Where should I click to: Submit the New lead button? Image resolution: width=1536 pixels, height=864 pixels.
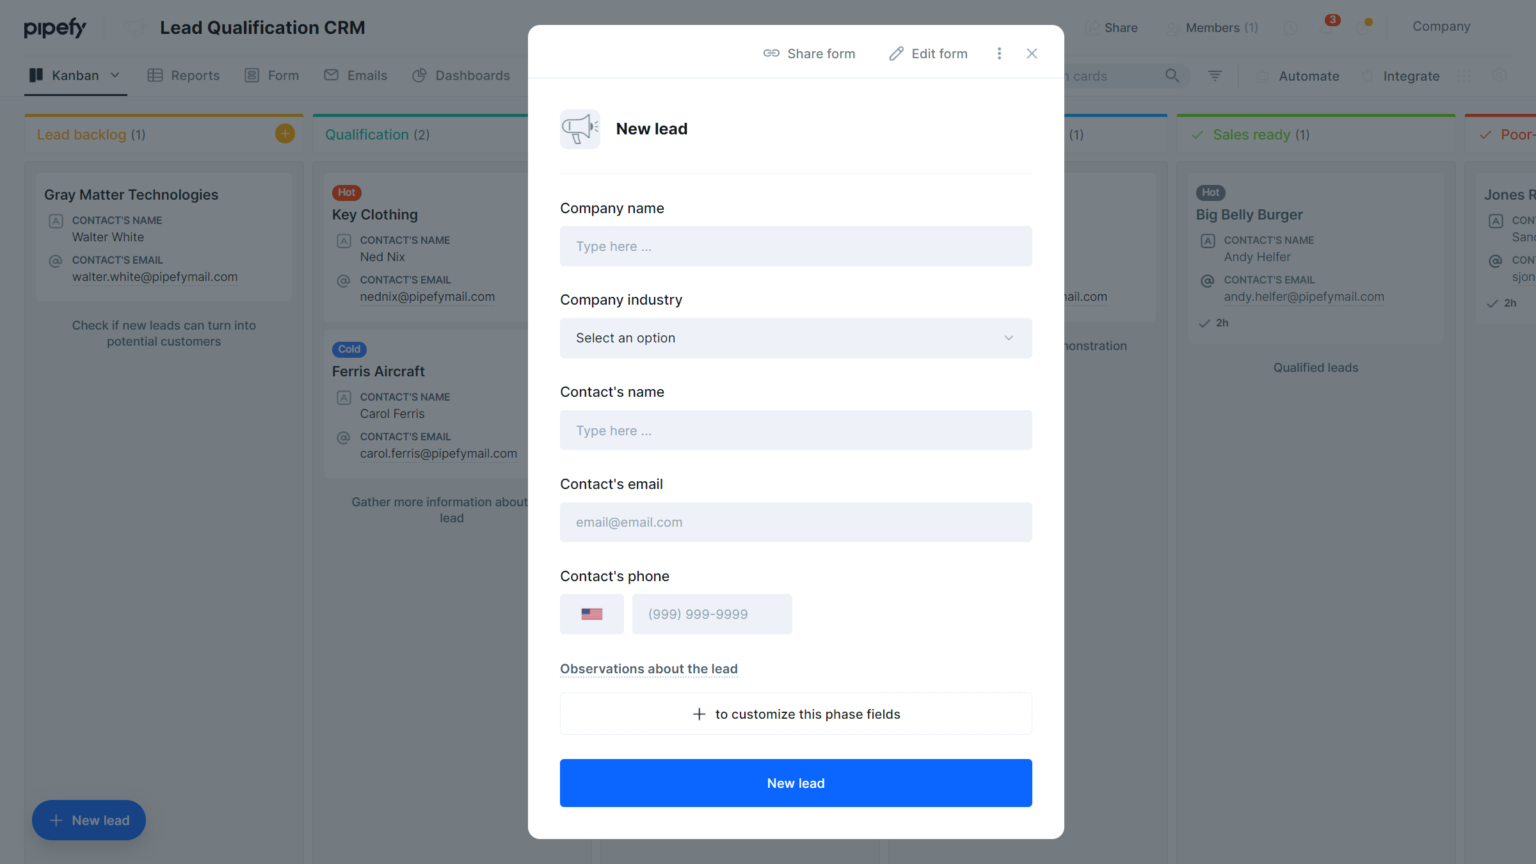pyautogui.click(x=795, y=783)
